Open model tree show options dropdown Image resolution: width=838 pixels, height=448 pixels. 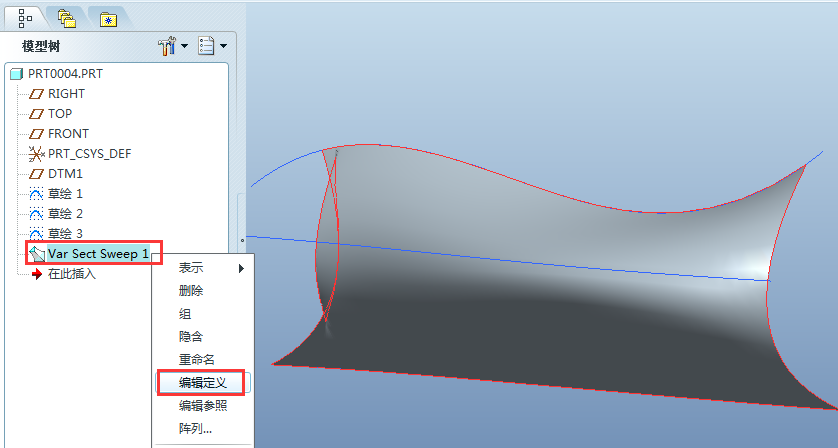point(212,46)
